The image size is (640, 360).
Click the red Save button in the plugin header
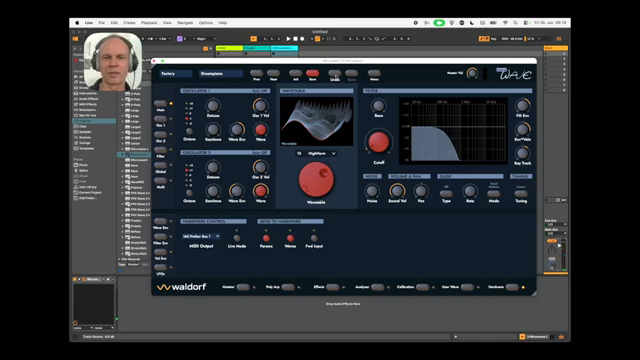(x=313, y=73)
